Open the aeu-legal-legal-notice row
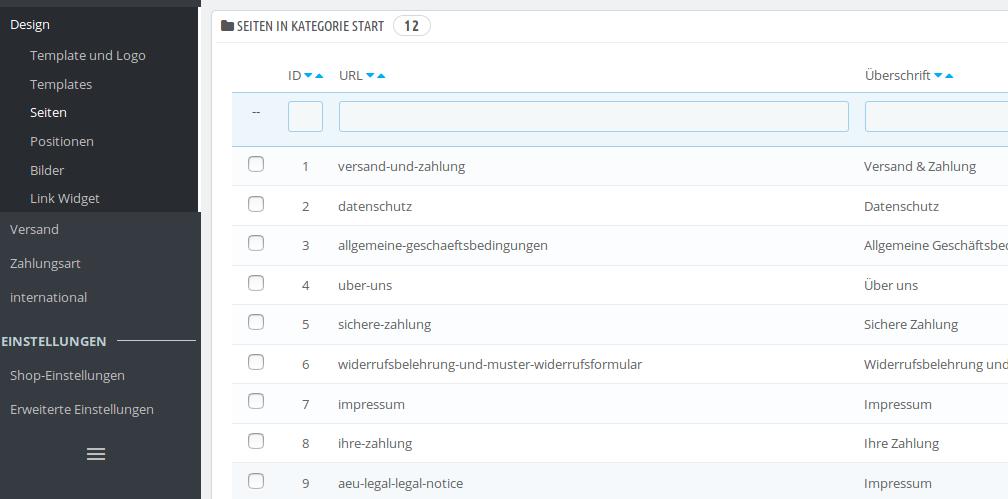Screen dimensions: 1008x499 tap(400, 484)
